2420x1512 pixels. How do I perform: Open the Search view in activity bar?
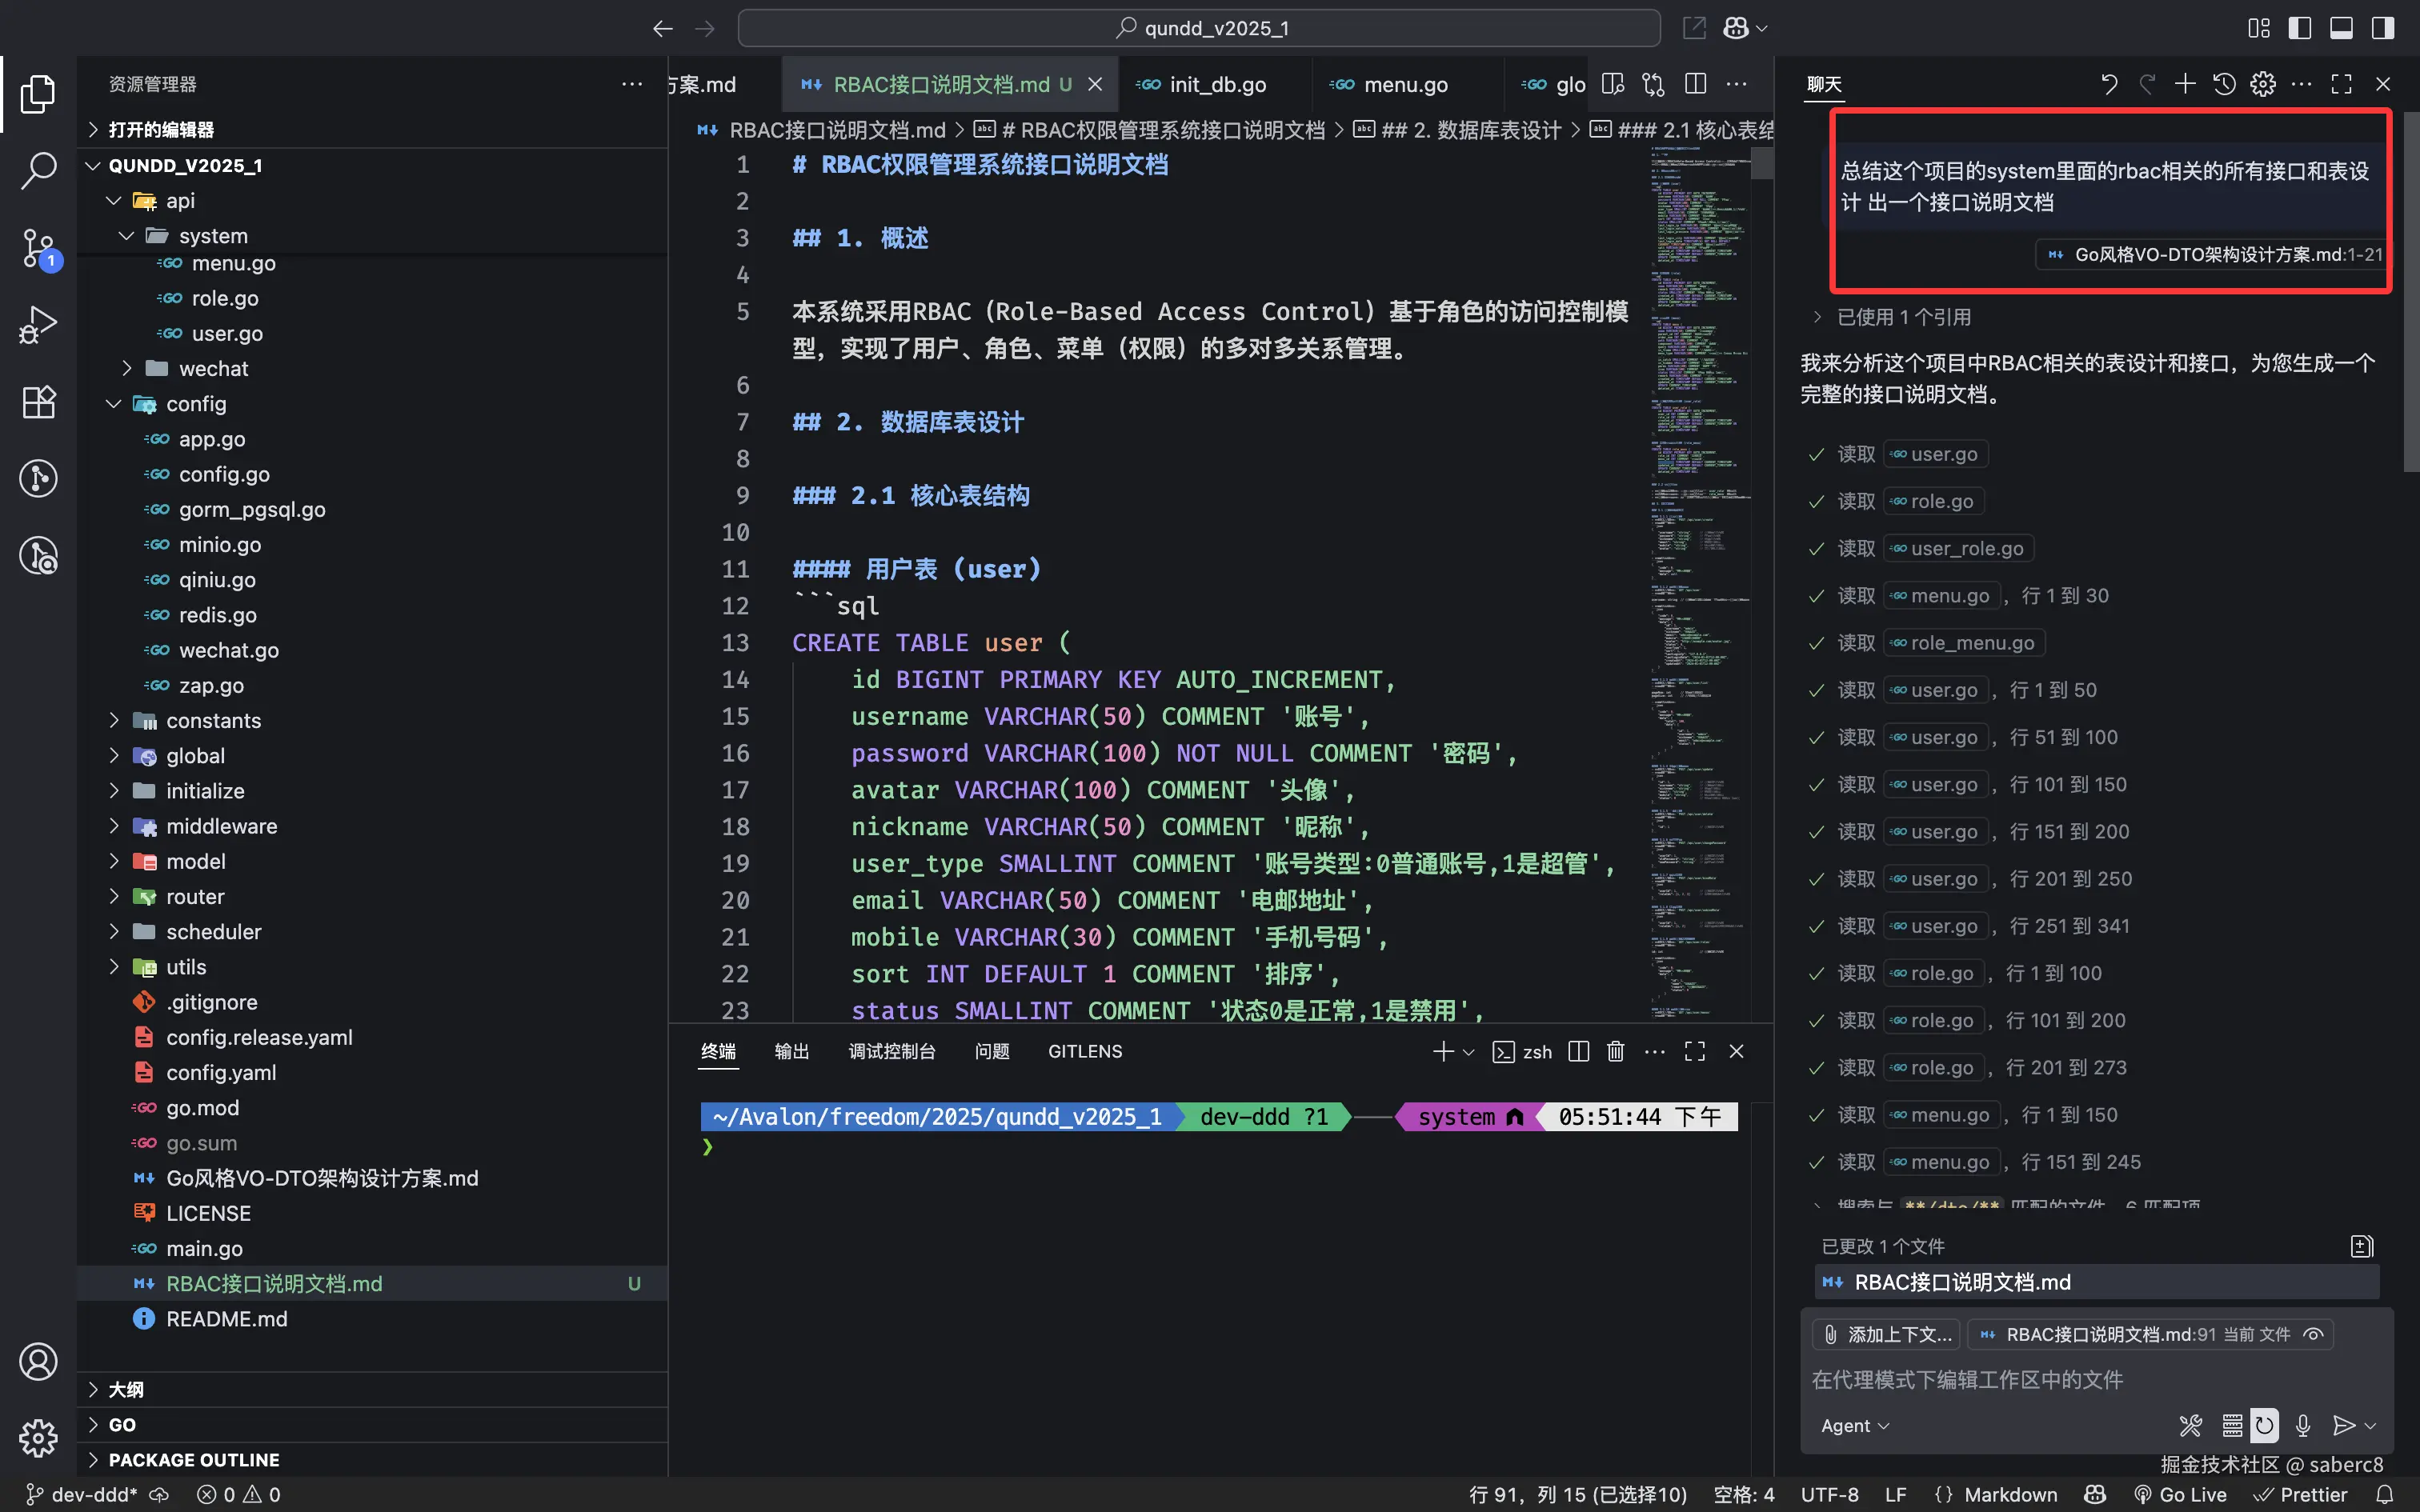coord(38,170)
